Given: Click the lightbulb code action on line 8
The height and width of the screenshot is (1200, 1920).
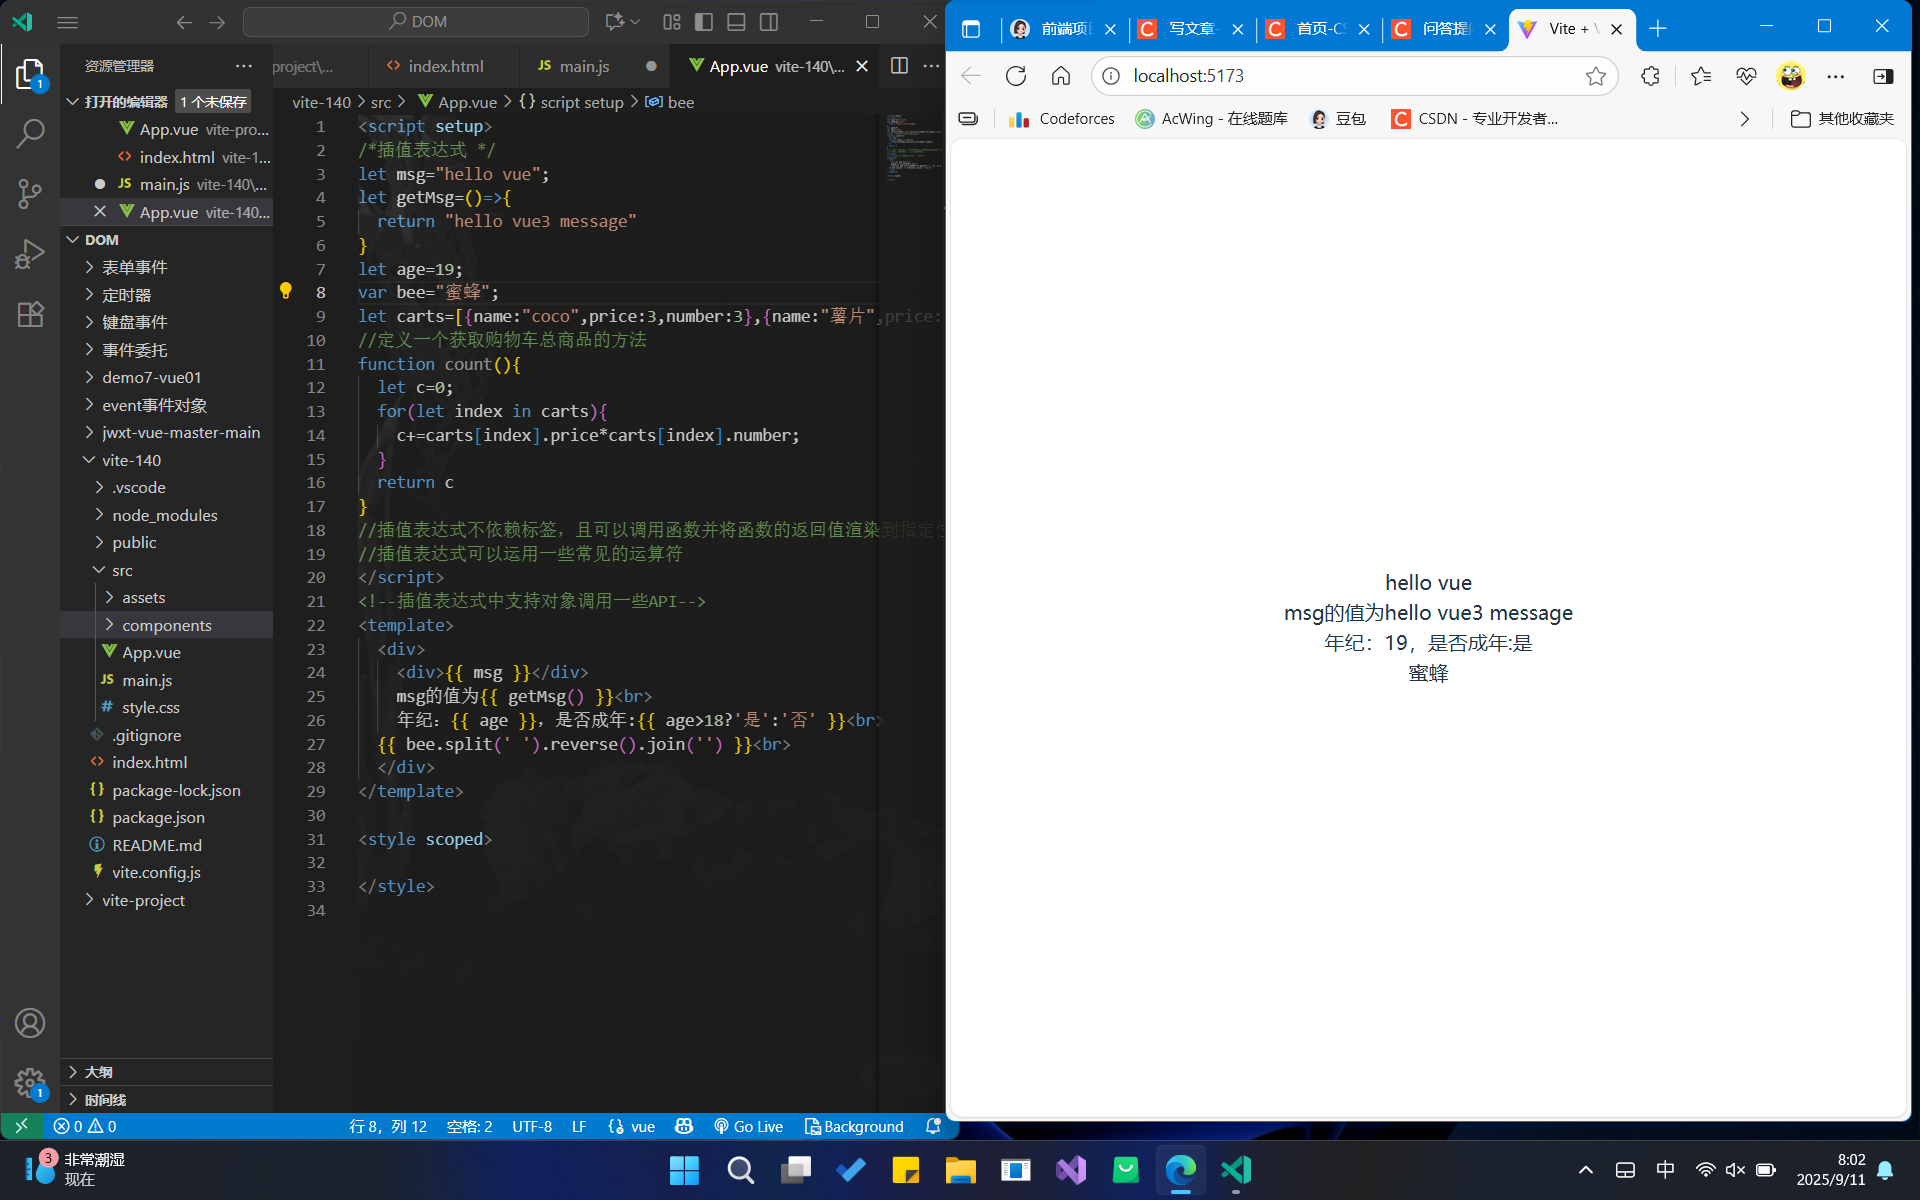Looking at the screenshot, I should pyautogui.click(x=286, y=291).
